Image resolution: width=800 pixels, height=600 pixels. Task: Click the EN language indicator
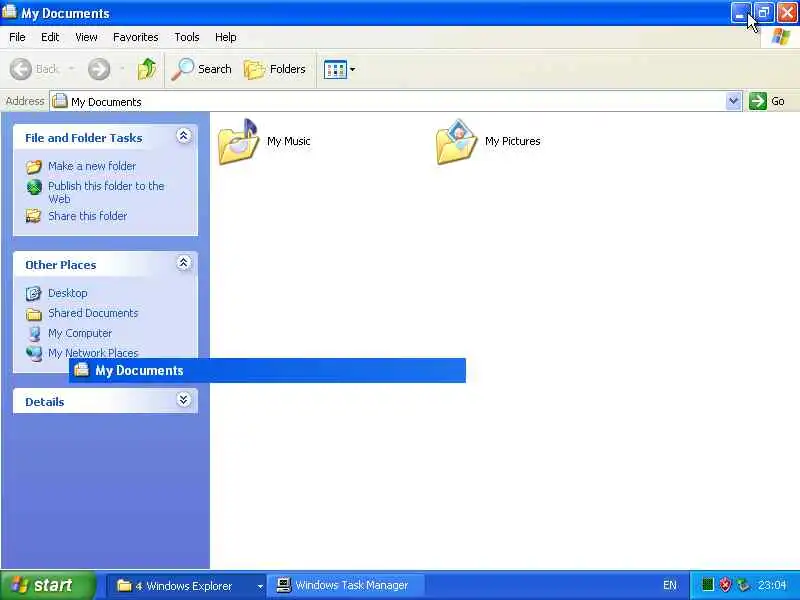coord(670,585)
